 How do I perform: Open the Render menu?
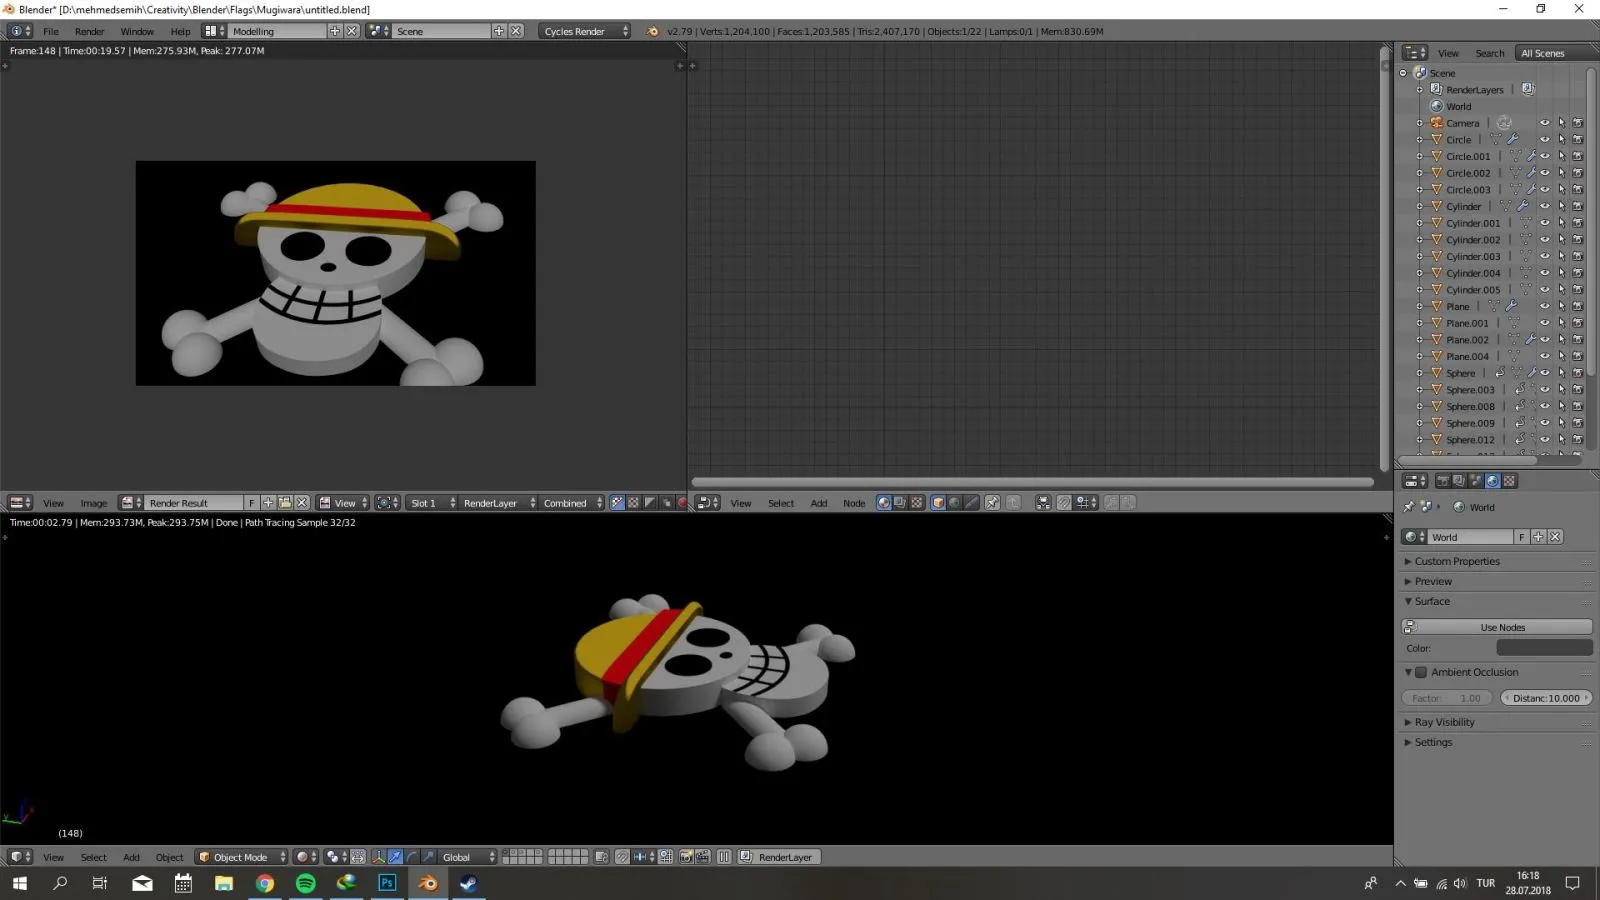coord(89,31)
